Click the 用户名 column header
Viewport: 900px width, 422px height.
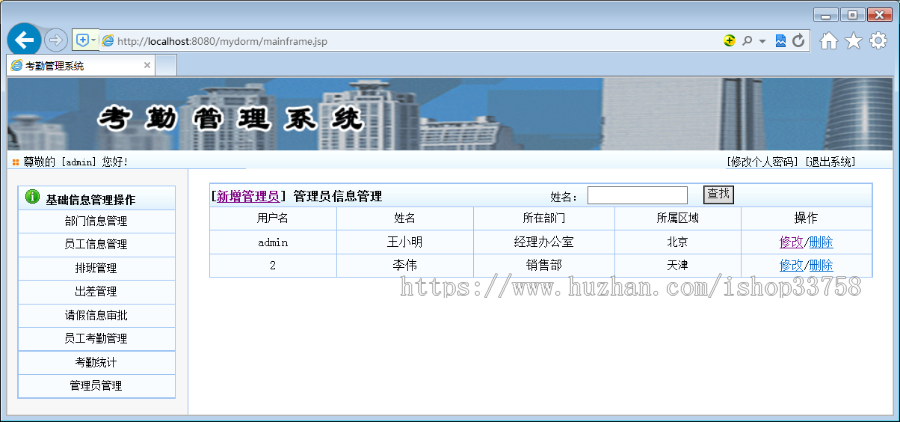tap(273, 218)
